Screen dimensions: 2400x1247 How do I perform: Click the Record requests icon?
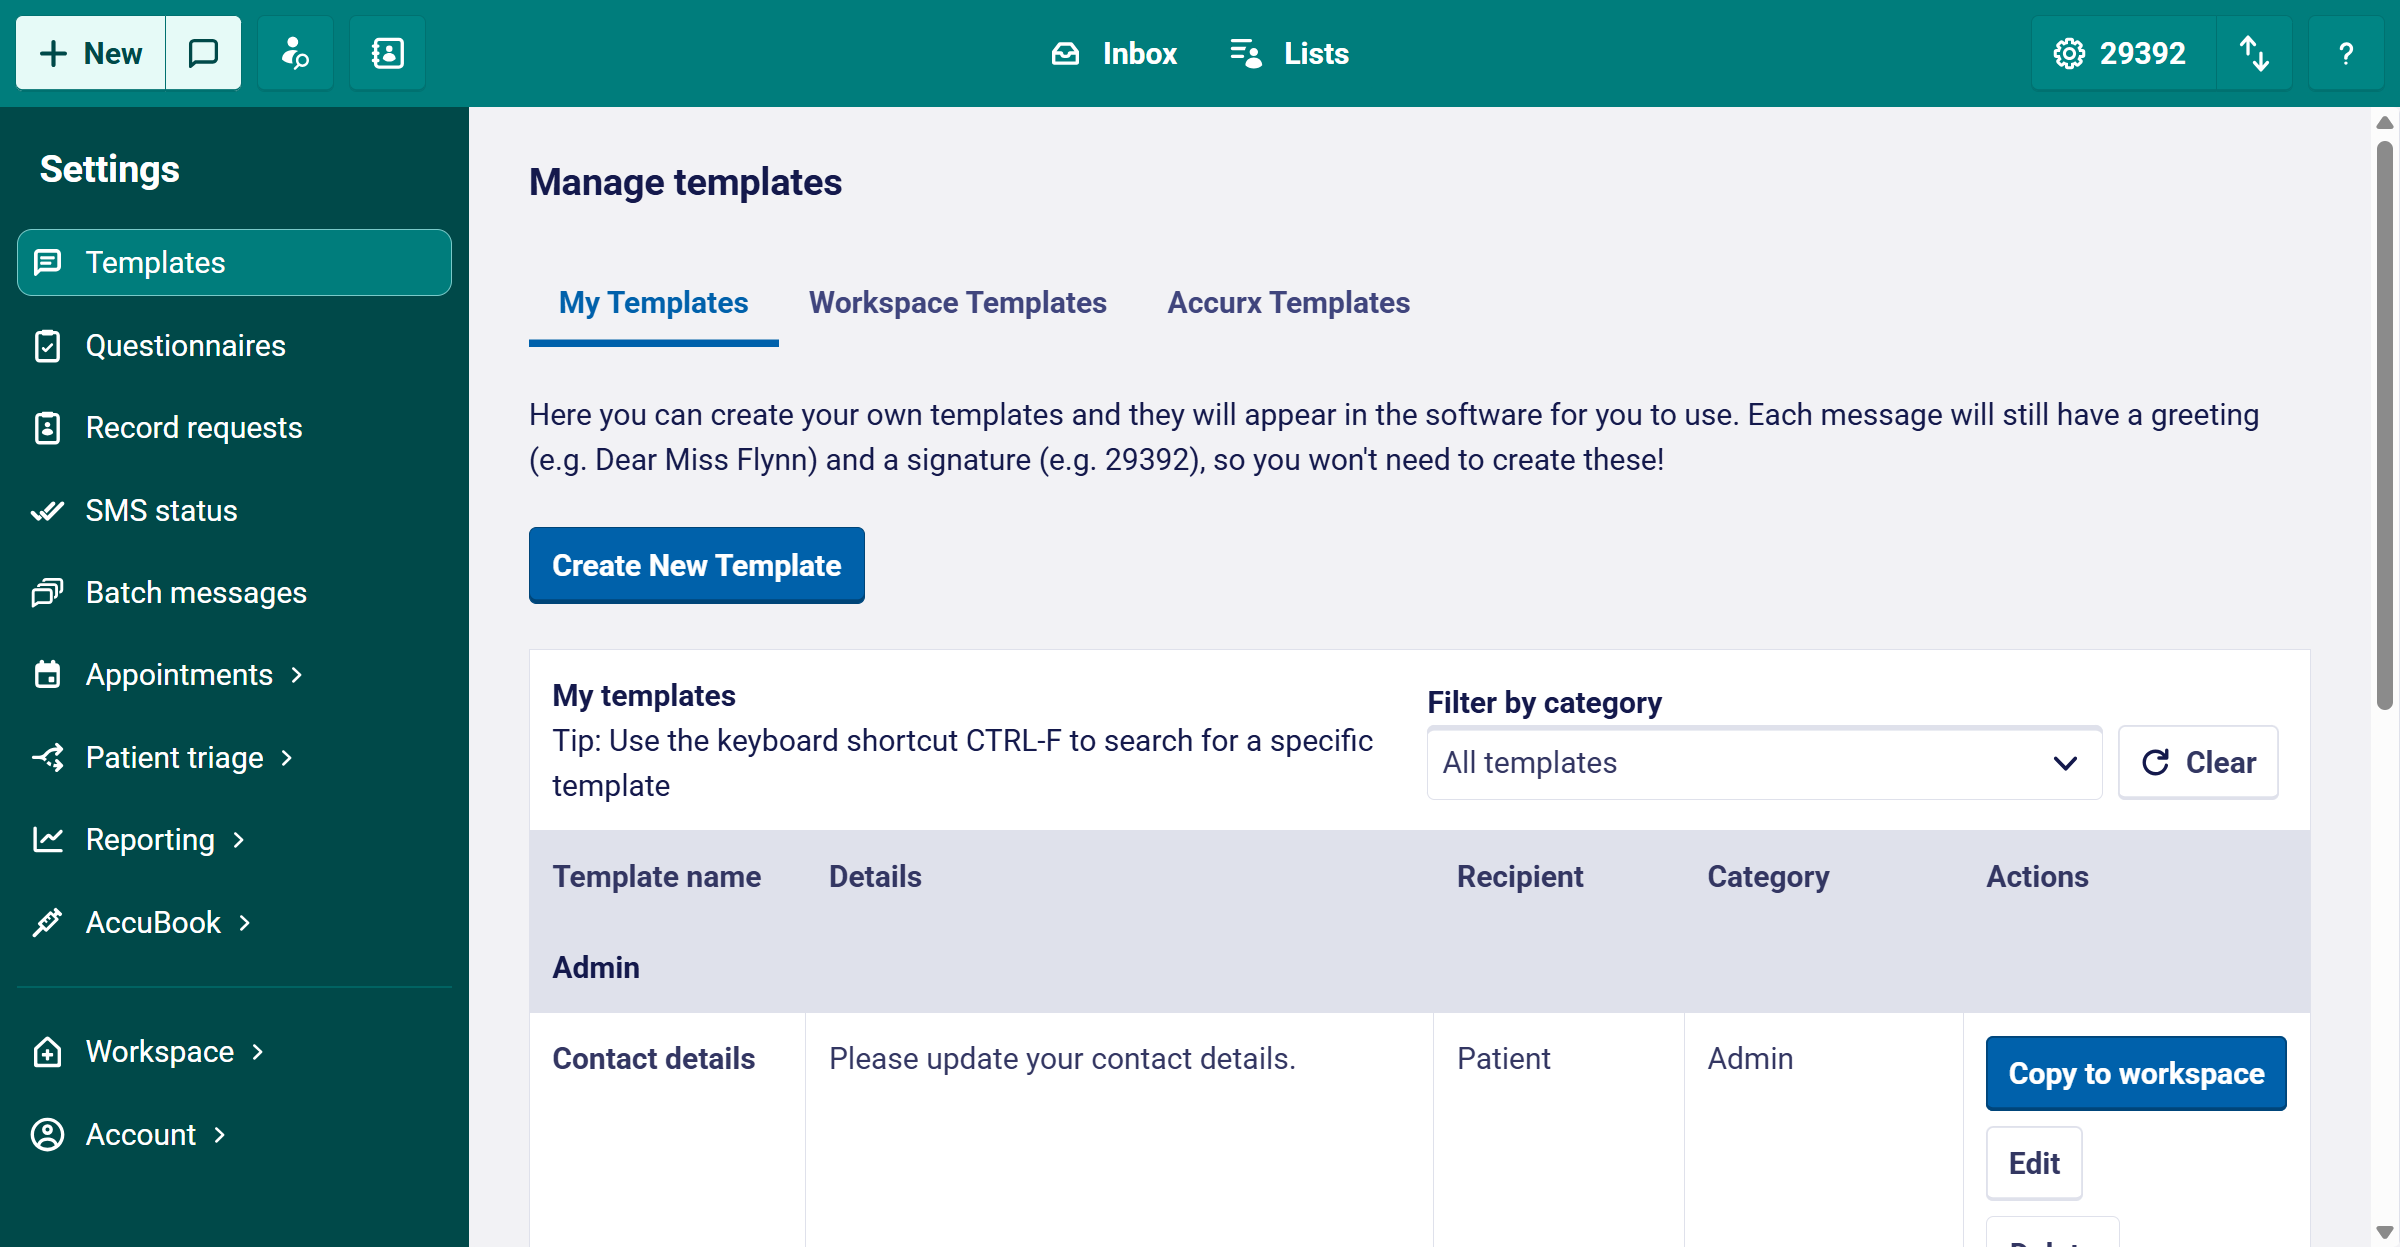[x=47, y=427]
